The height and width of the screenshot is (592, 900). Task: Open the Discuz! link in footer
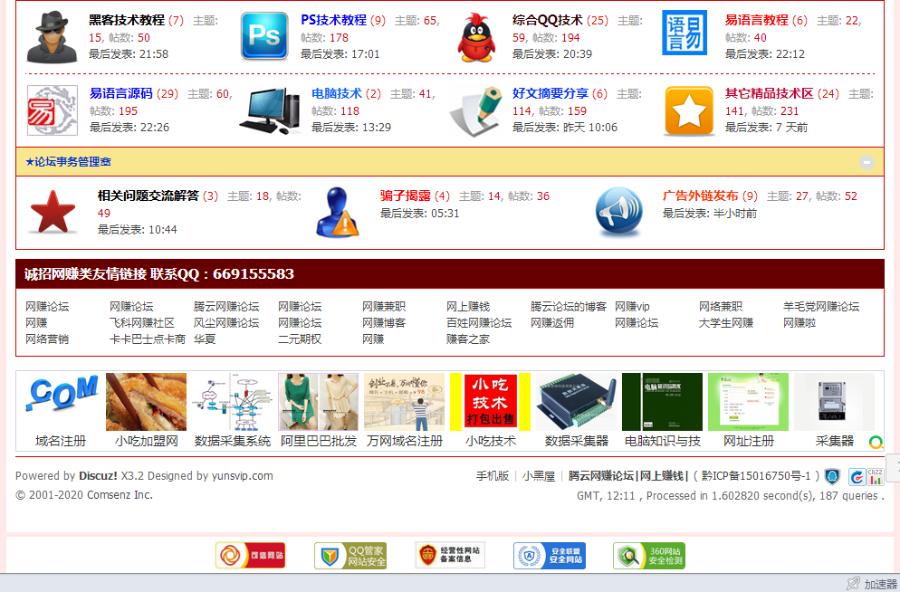pyautogui.click(x=98, y=476)
